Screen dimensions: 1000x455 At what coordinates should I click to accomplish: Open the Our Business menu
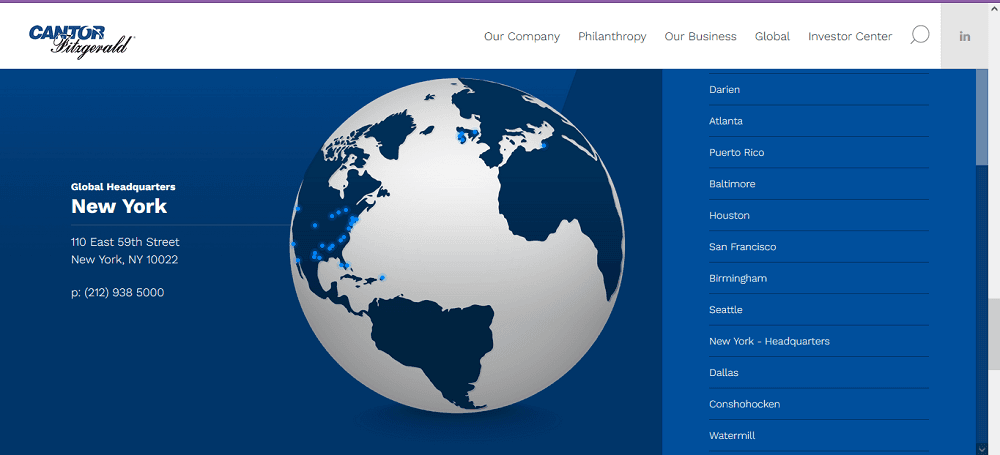[700, 36]
